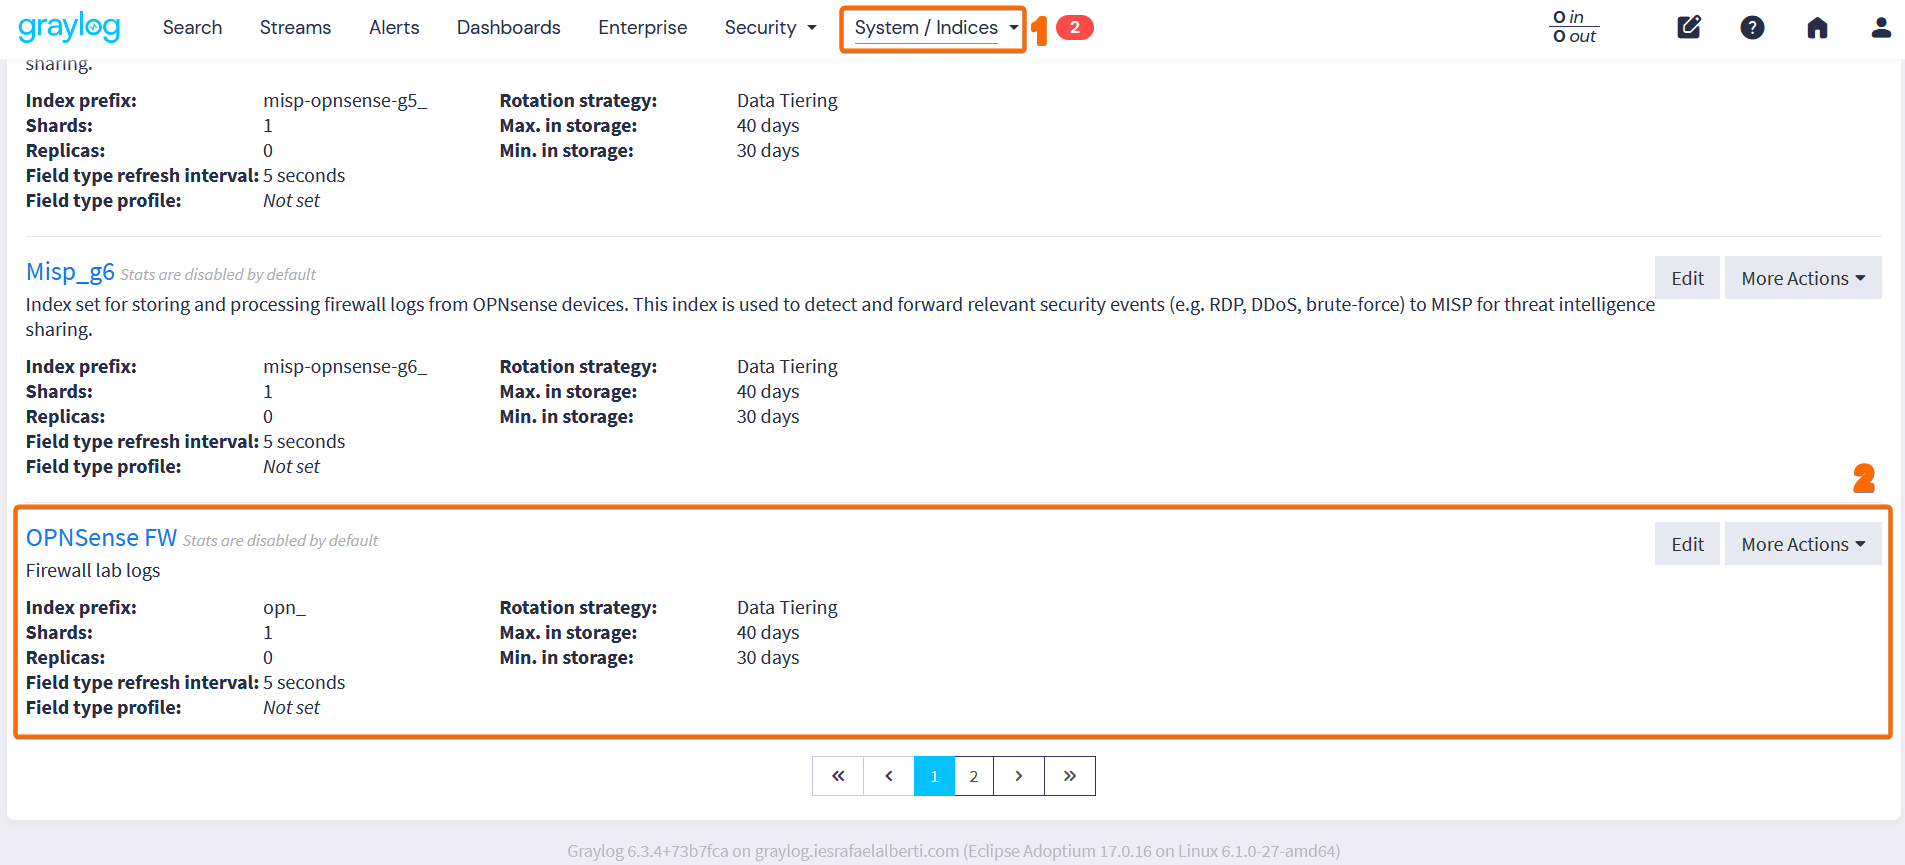Go to previous pagination page
1905x865 pixels.
[889, 776]
